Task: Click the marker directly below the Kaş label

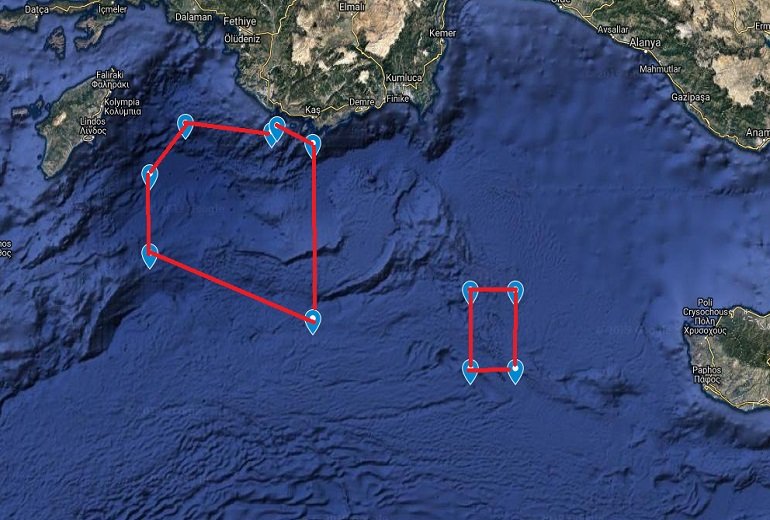Action: pos(313,145)
